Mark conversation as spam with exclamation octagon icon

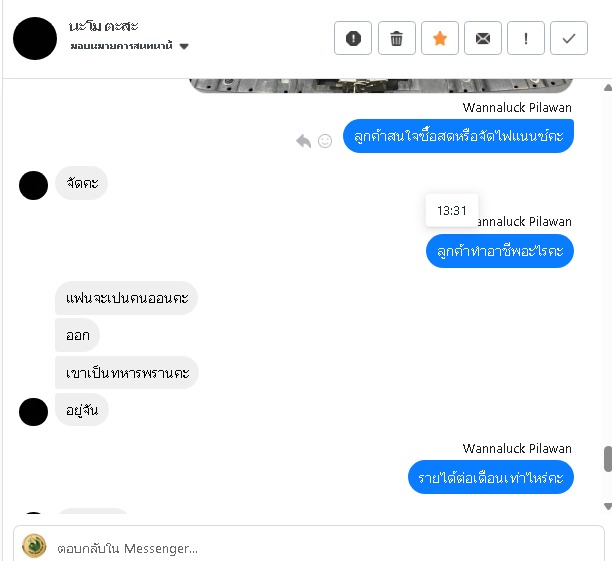(353, 38)
